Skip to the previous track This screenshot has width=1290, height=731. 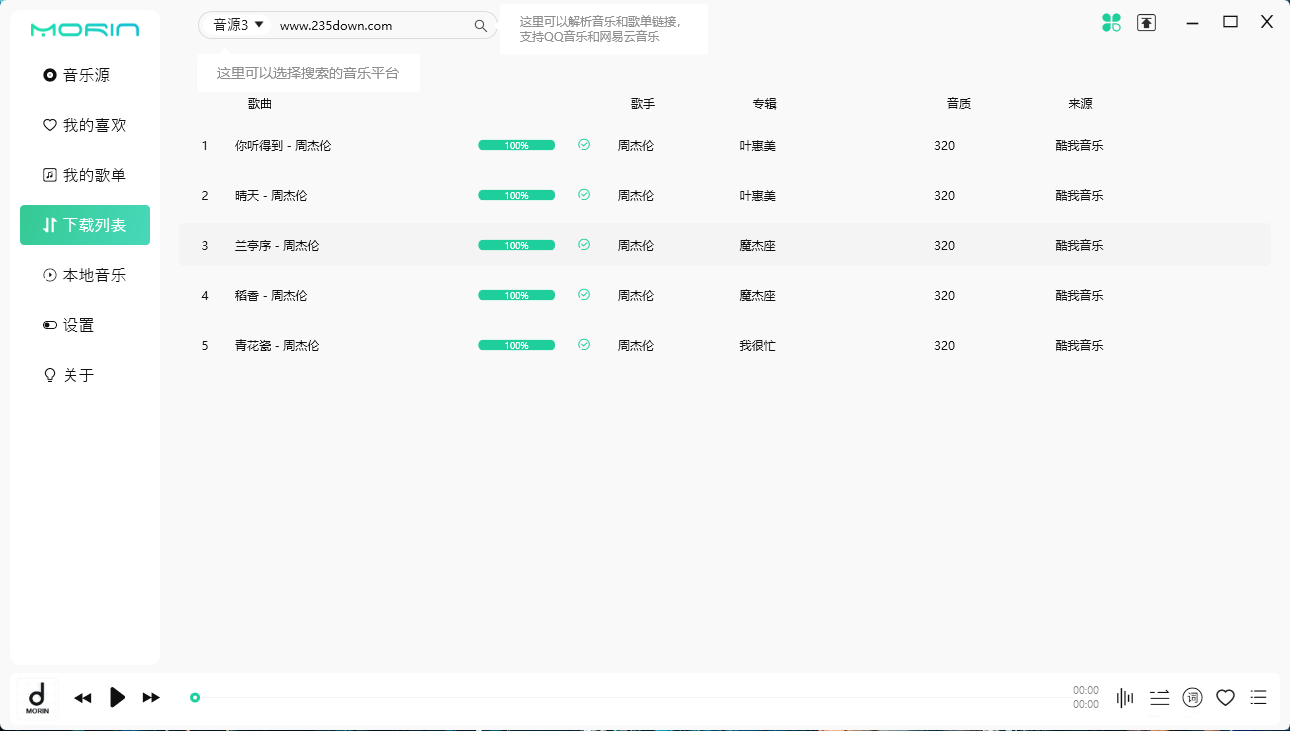tap(83, 698)
